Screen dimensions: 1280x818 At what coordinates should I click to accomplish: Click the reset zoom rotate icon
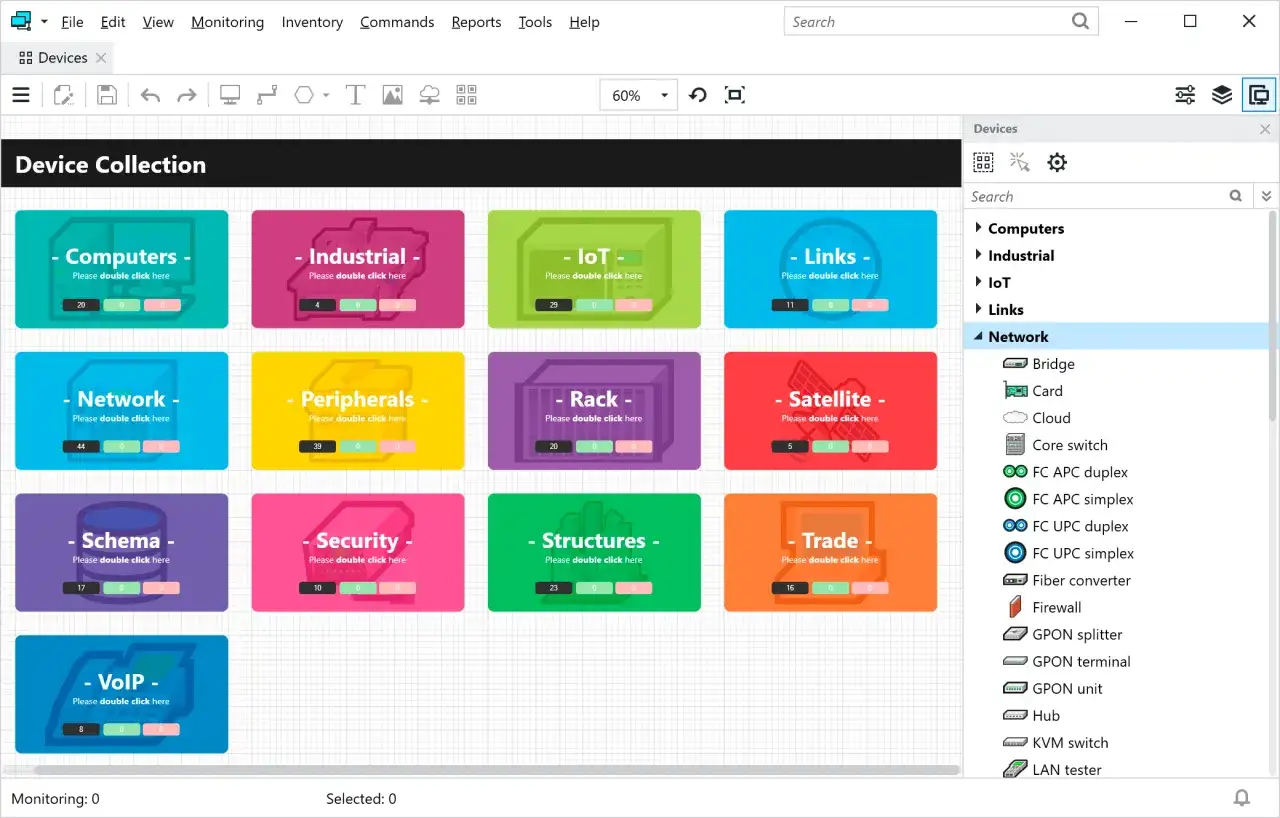[x=698, y=95]
